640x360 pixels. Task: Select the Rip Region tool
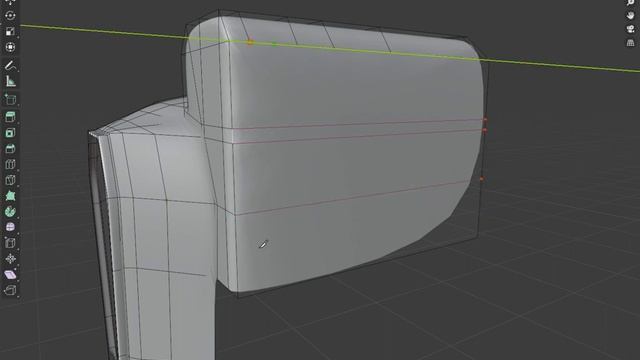pos(10,290)
